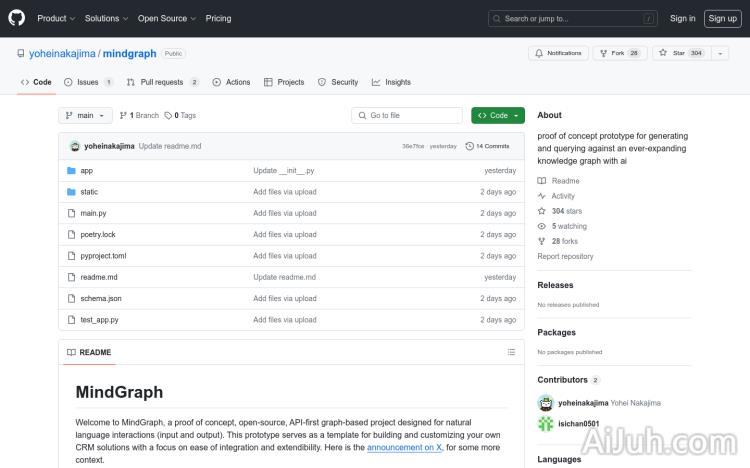Open the Product menu in header
This screenshot has width=750, height=468.
[x=55, y=18]
